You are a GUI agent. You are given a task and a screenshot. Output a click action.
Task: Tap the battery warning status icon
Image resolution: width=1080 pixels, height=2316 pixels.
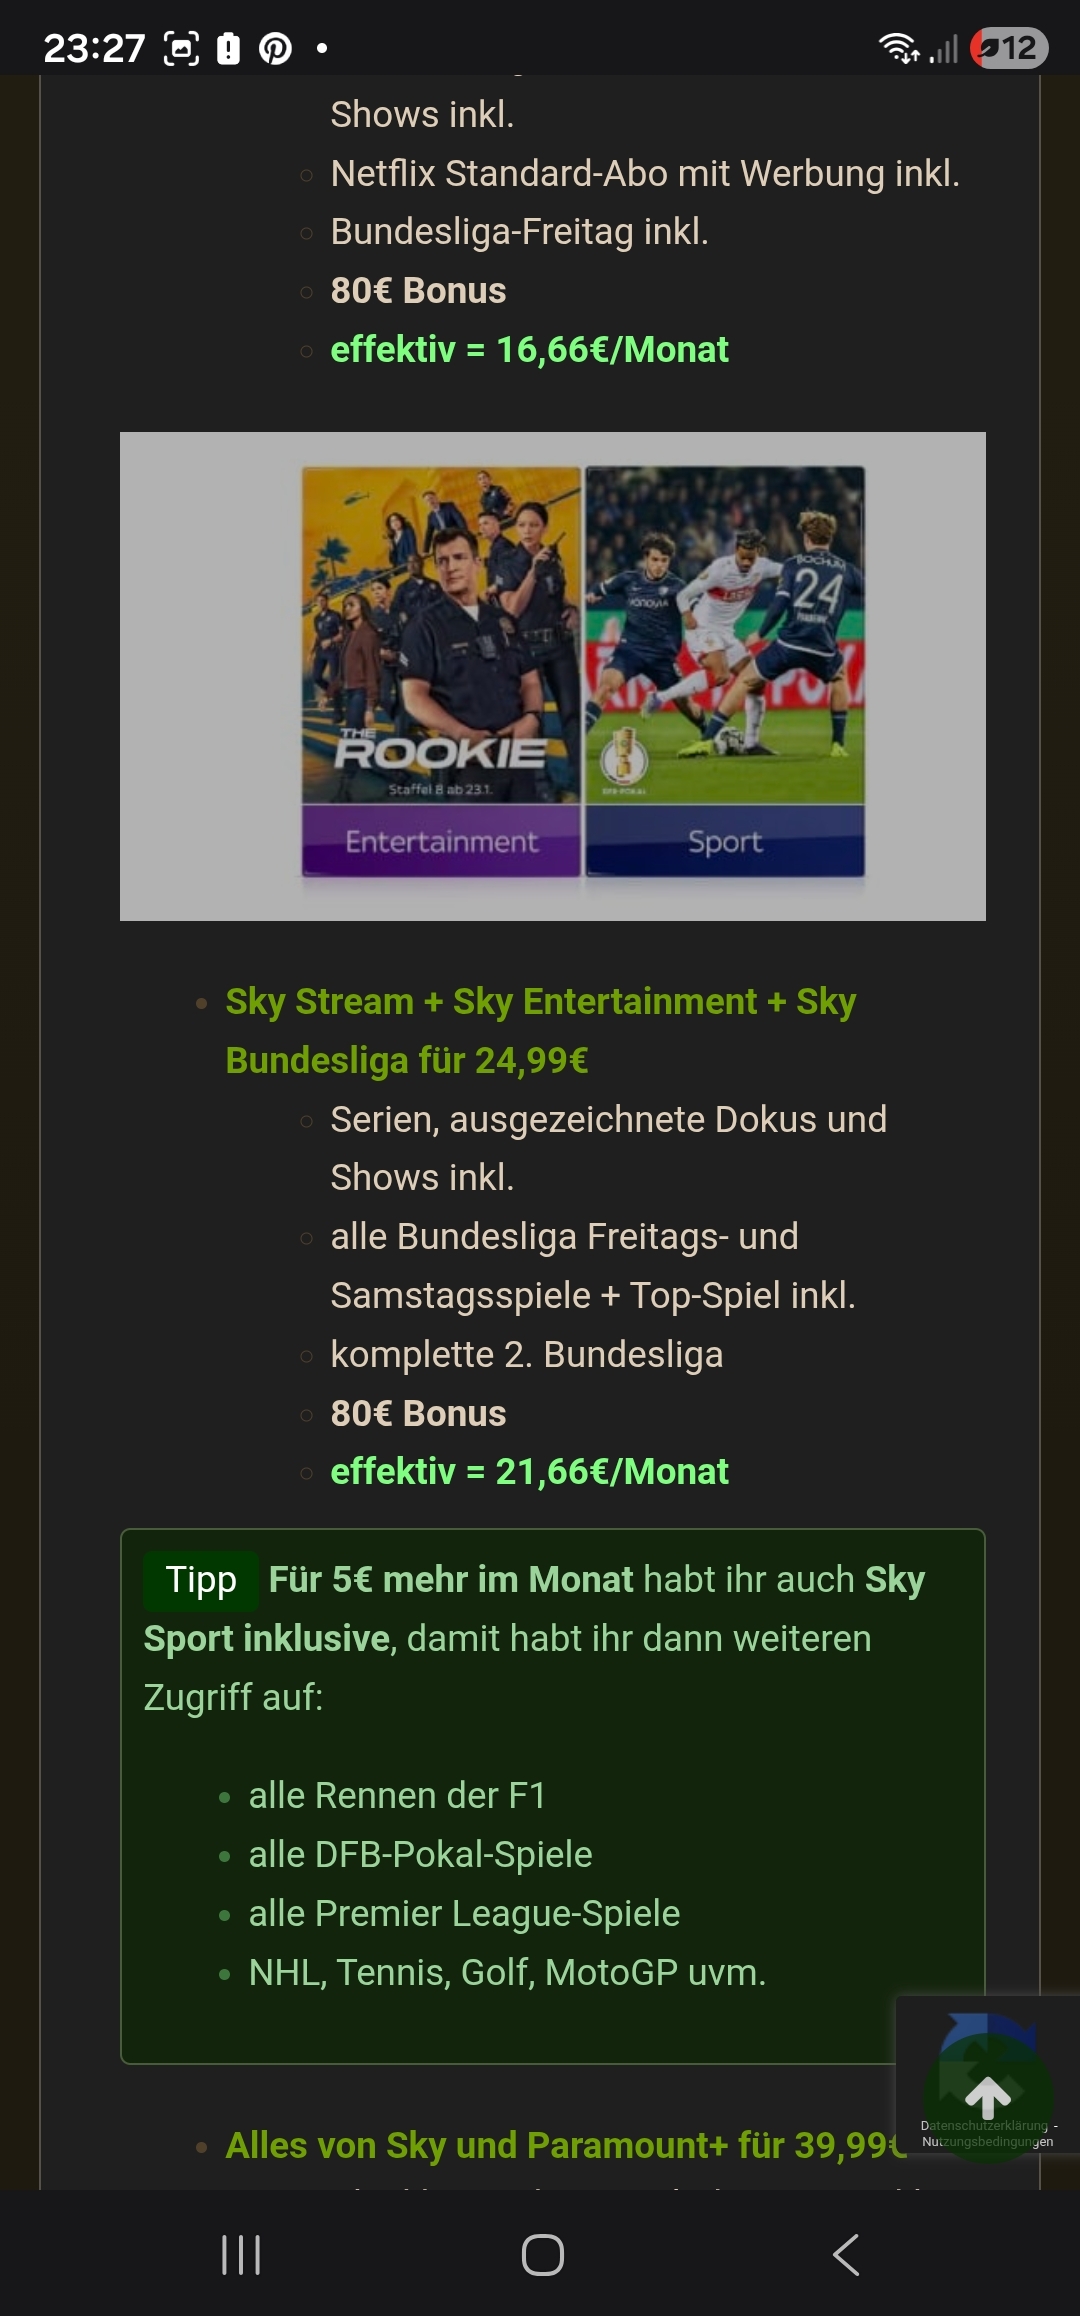[x=228, y=48]
